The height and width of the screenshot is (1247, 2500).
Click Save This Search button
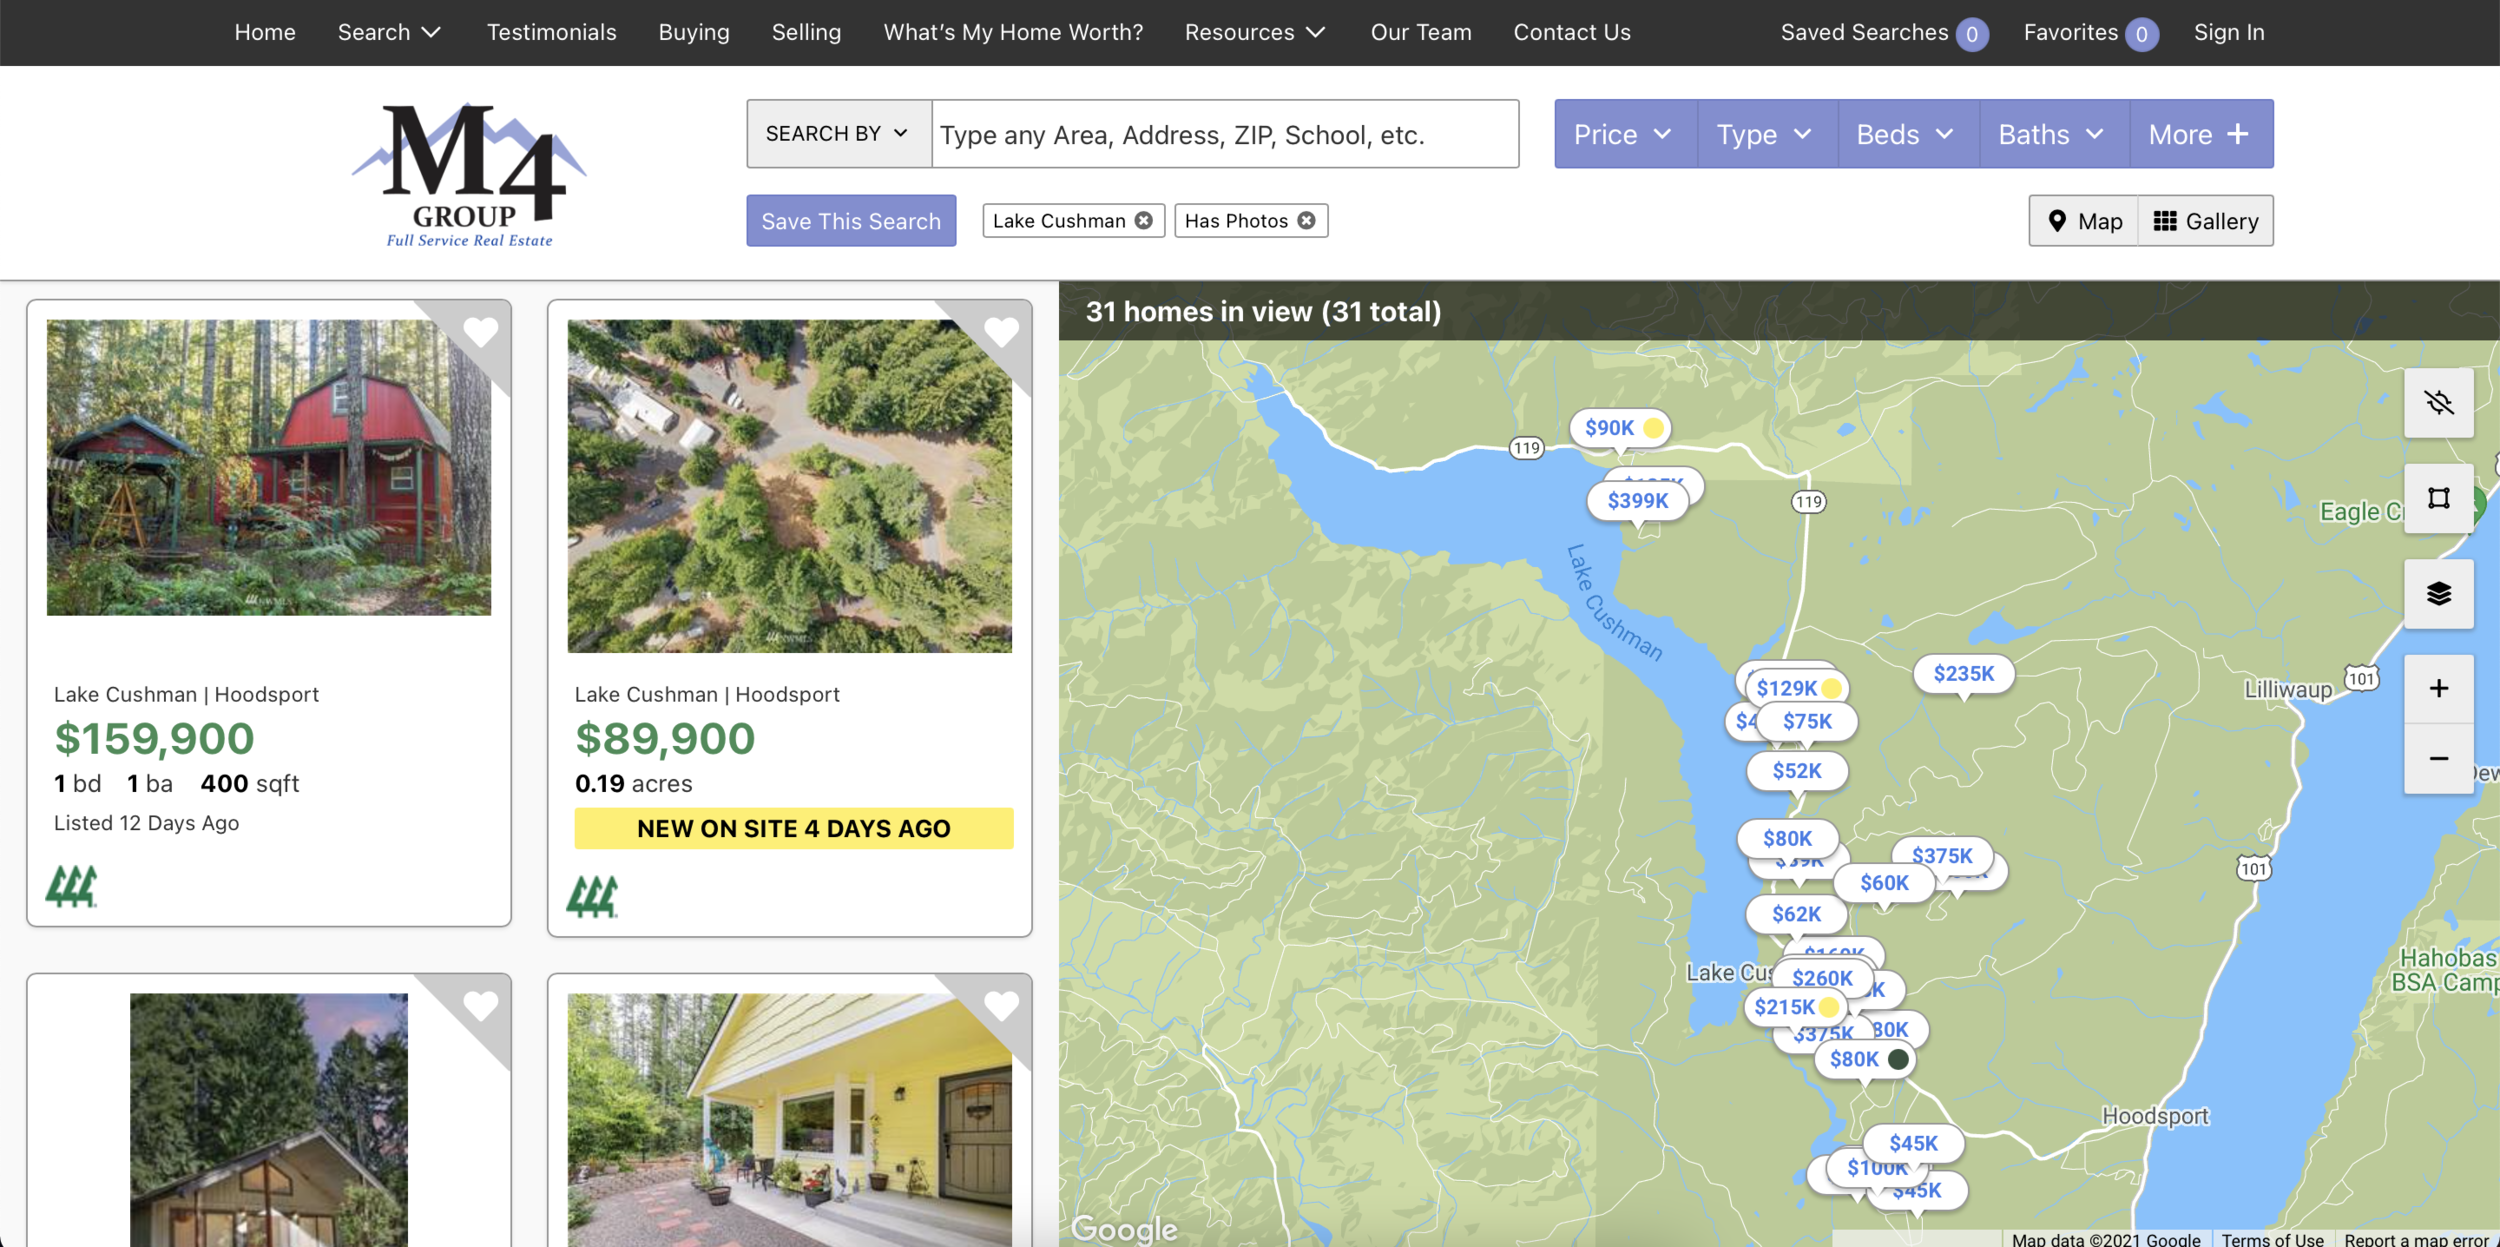pos(850,221)
